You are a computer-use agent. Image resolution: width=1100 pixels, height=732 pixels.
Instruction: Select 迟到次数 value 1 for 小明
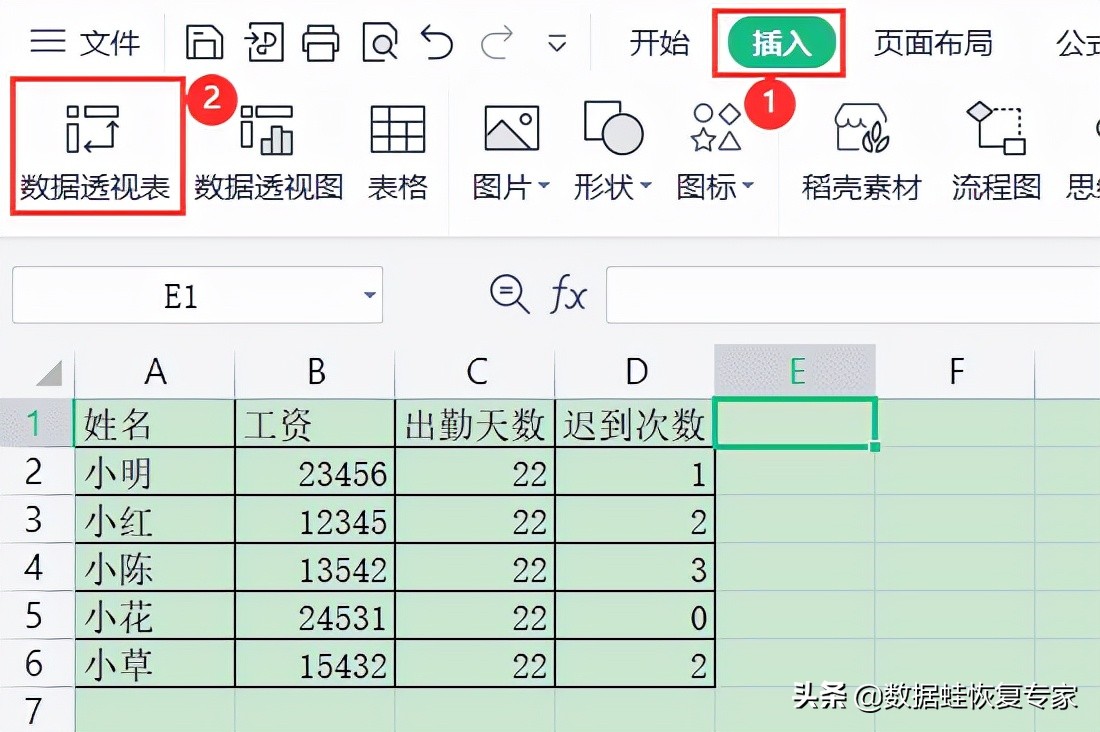635,472
